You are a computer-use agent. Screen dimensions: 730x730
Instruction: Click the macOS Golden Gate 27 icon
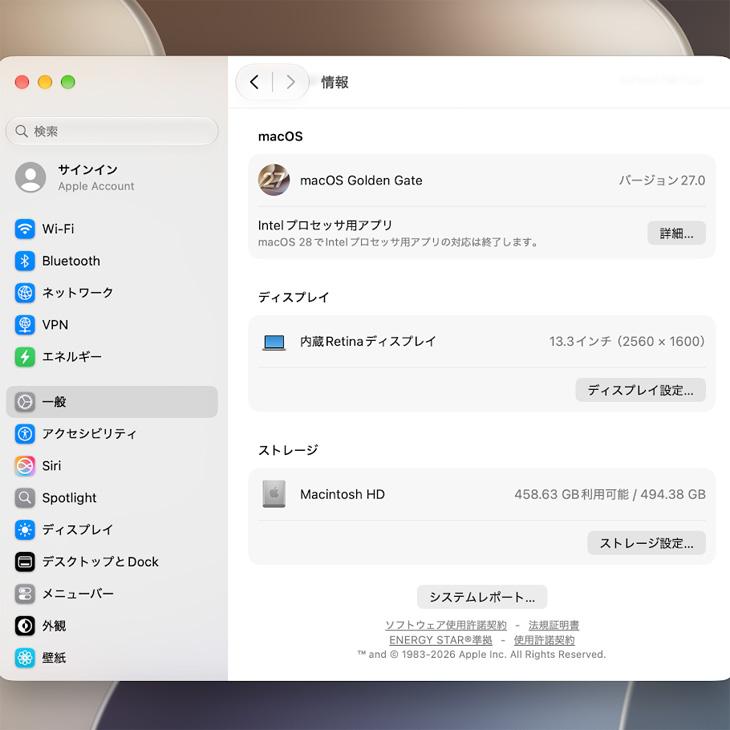pos(274,180)
